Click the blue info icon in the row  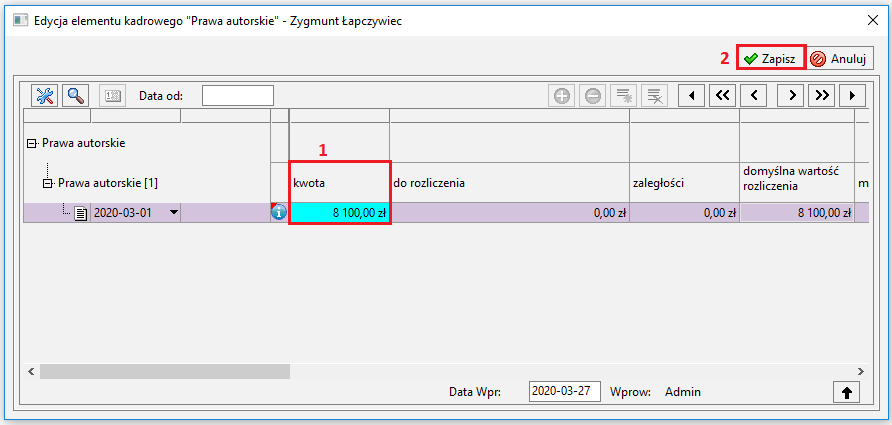click(279, 213)
